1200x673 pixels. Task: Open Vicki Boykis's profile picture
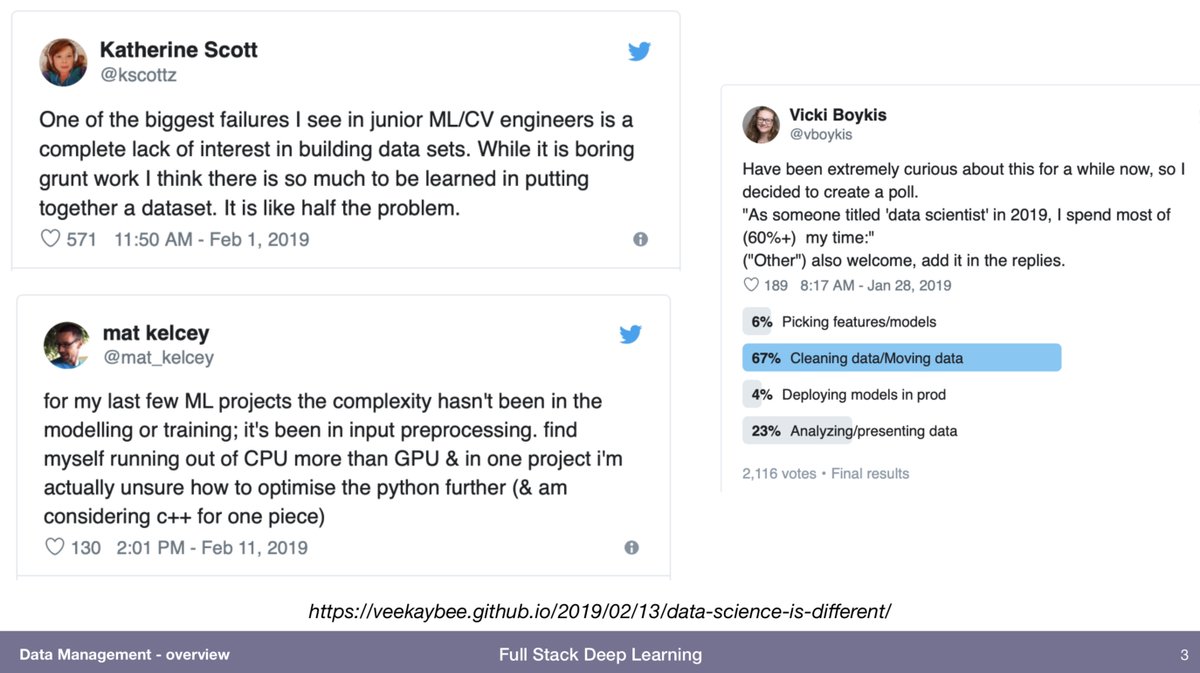(x=761, y=124)
